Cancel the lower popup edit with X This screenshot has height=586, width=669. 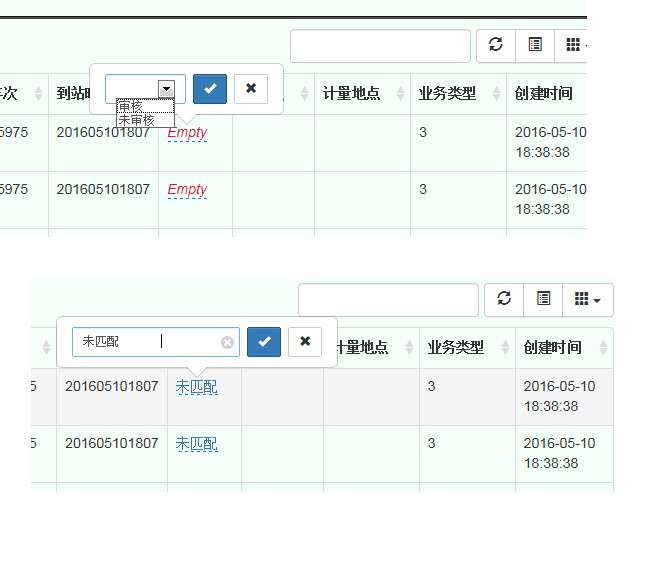point(305,341)
